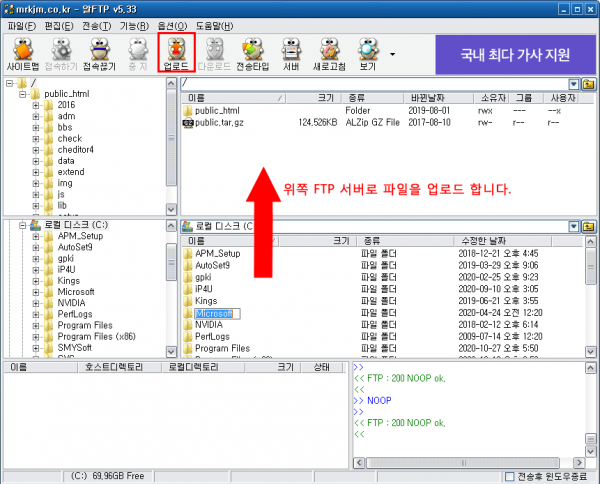Toggle 전송후 윈도우종료 checkbox
Viewport: 600px width, 484px height.
tap(509, 477)
